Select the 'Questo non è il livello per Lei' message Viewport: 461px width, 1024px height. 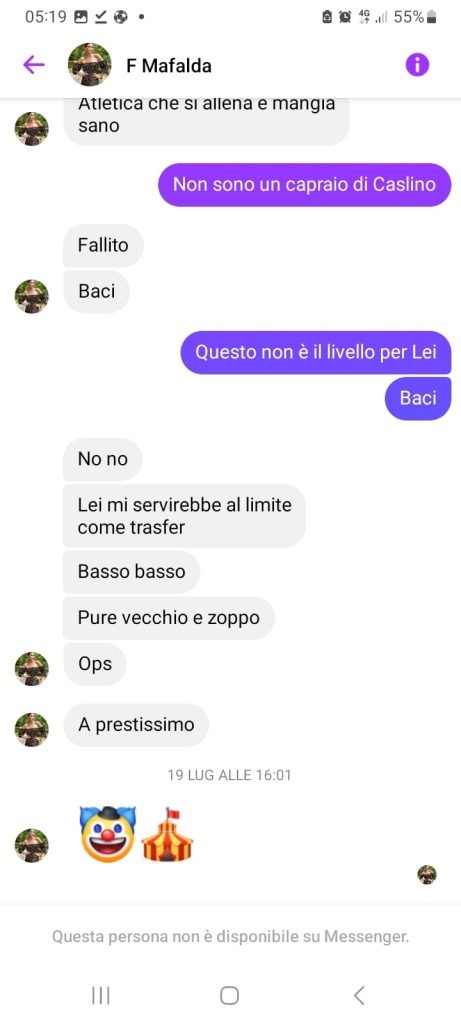(316, 353)
